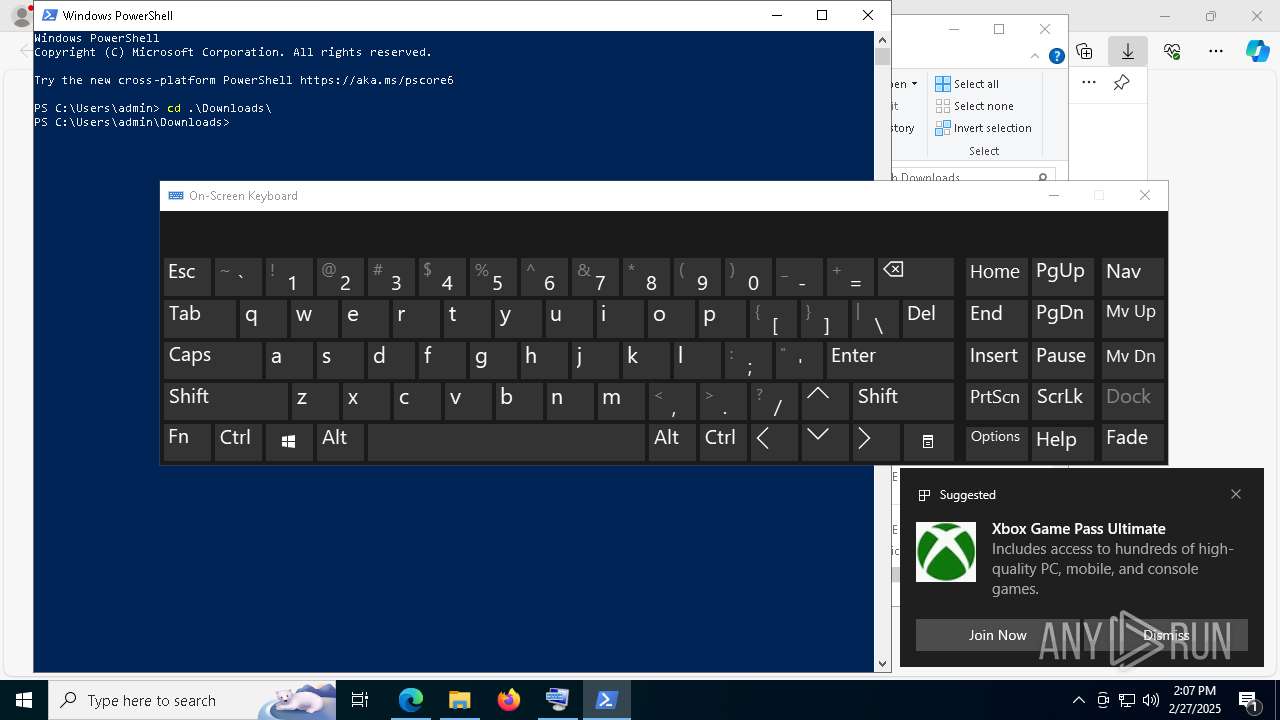Open Edge collections icon

1084,51
